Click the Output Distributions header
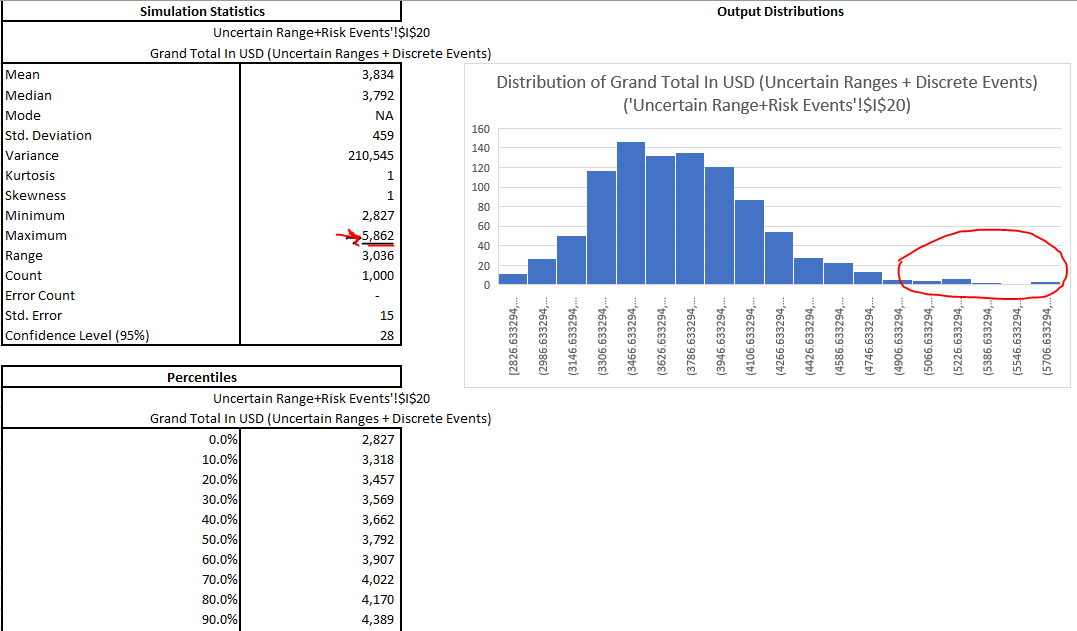 pos(779,11)
